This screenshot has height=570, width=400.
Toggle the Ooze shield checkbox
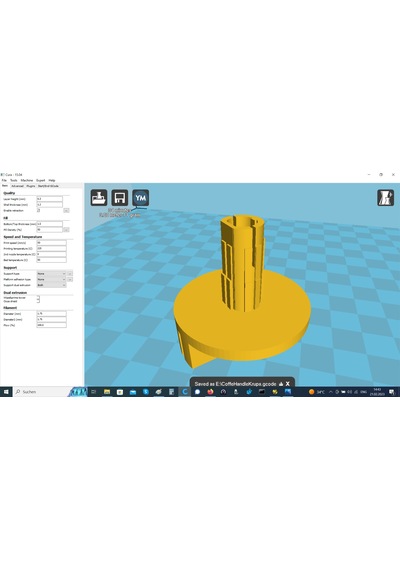coord(38,301)
